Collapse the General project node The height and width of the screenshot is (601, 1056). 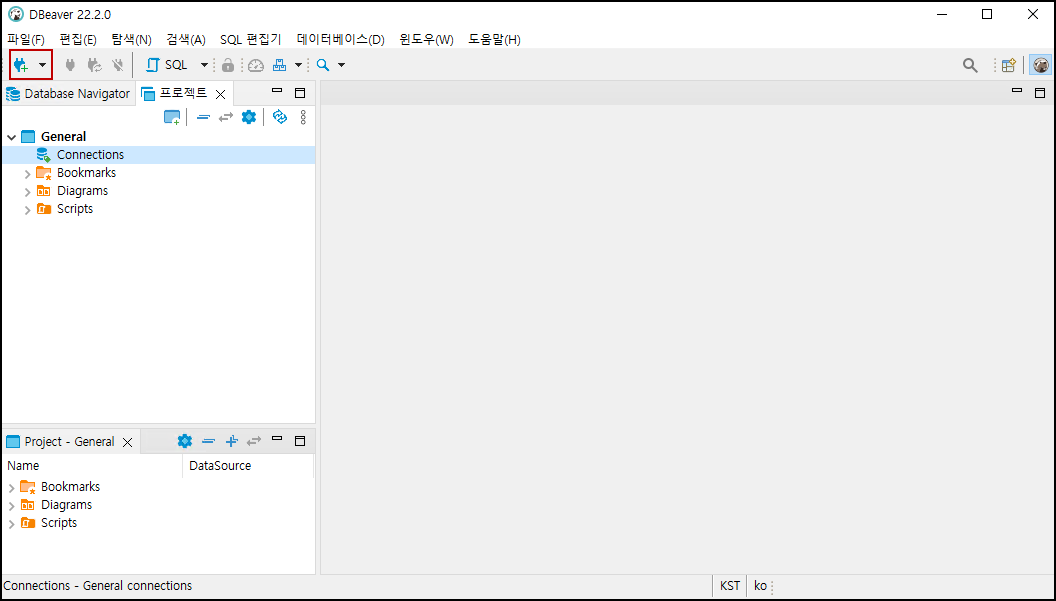coord(11,137)
